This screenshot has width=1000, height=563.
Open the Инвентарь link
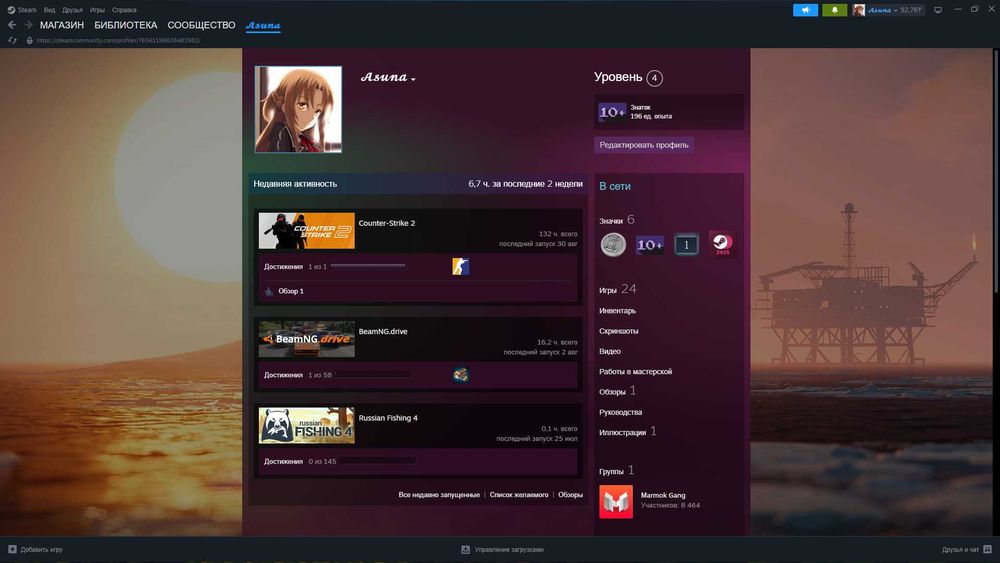pyautogui.click(x=617, y=311)
